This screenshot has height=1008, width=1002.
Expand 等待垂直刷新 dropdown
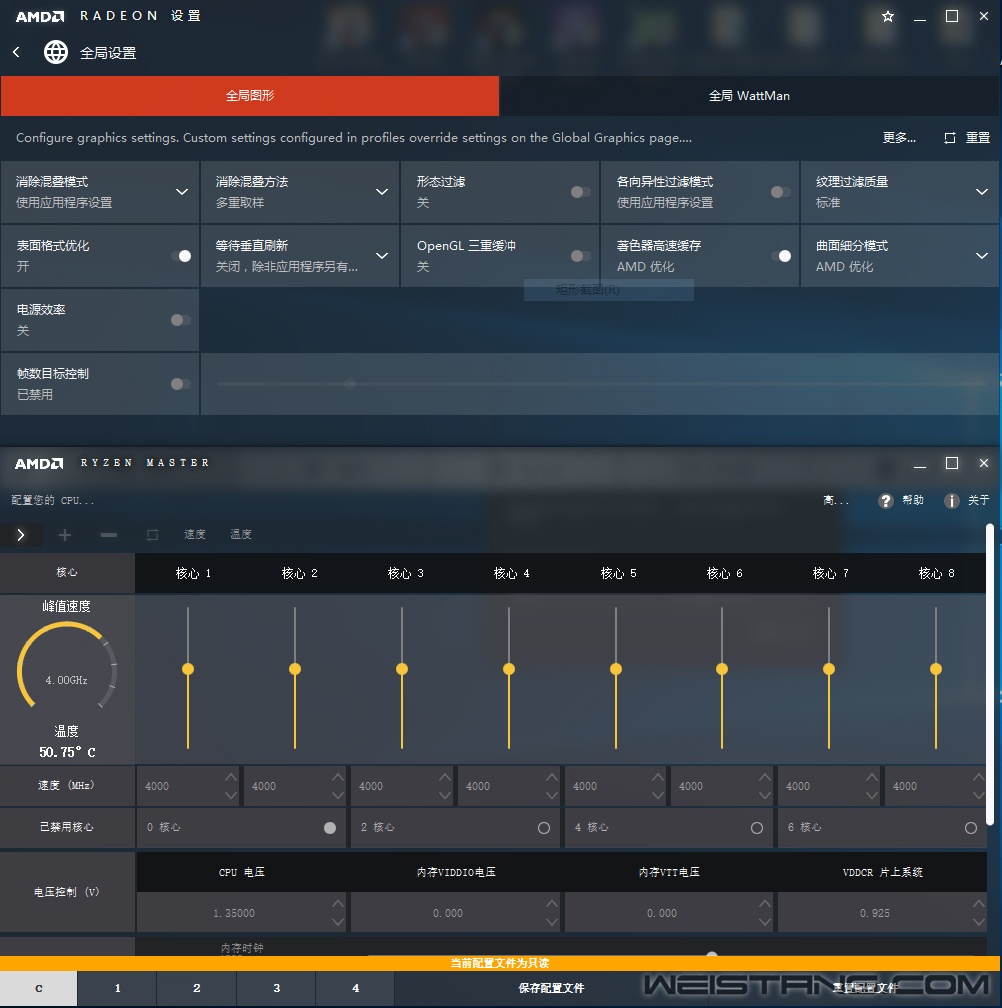382,256
